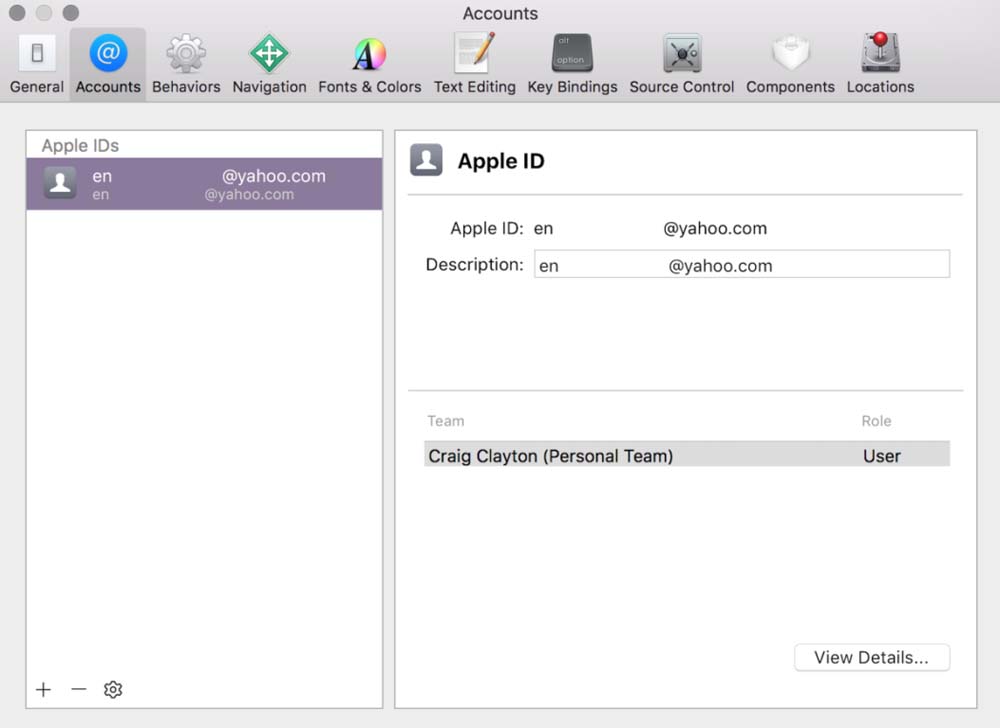Click the Team column header
This screenshot has width=1000, height=728.
(446, 421)
